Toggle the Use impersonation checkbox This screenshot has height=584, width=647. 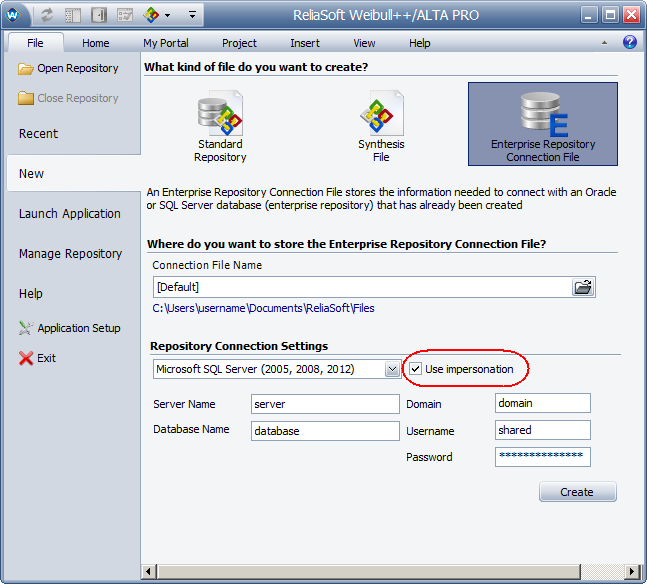[x=416, y=369]
